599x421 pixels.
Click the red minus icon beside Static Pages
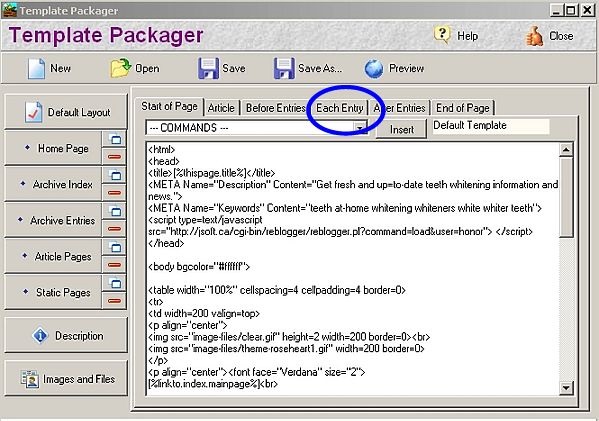[114, 301]
